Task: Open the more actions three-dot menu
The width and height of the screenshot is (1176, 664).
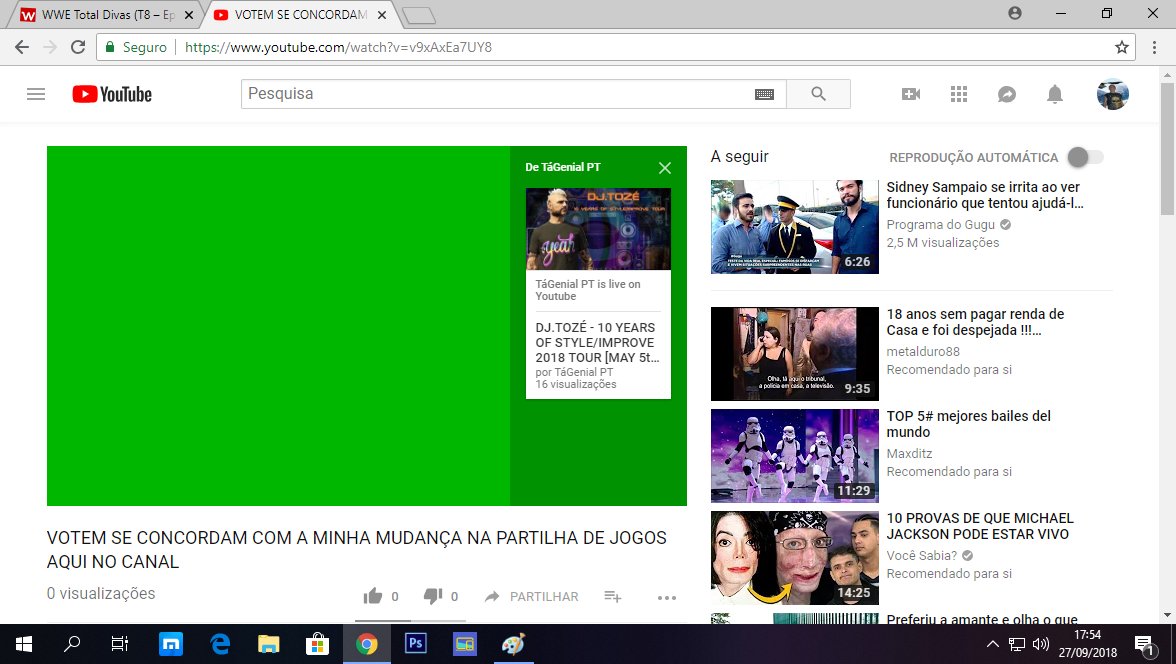Action: pyautogui.click(x=667, y=597)
